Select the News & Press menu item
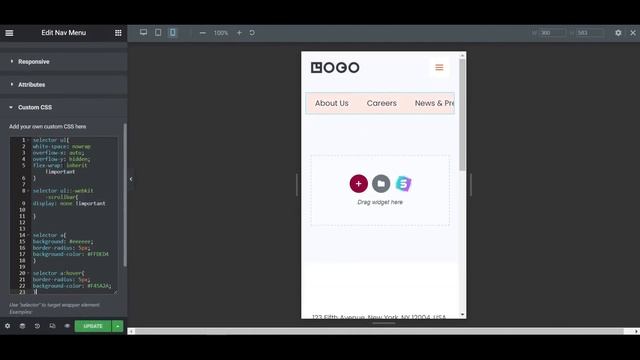Image resolution: width=640 pixels, height=360 pixels. (434, 103)
